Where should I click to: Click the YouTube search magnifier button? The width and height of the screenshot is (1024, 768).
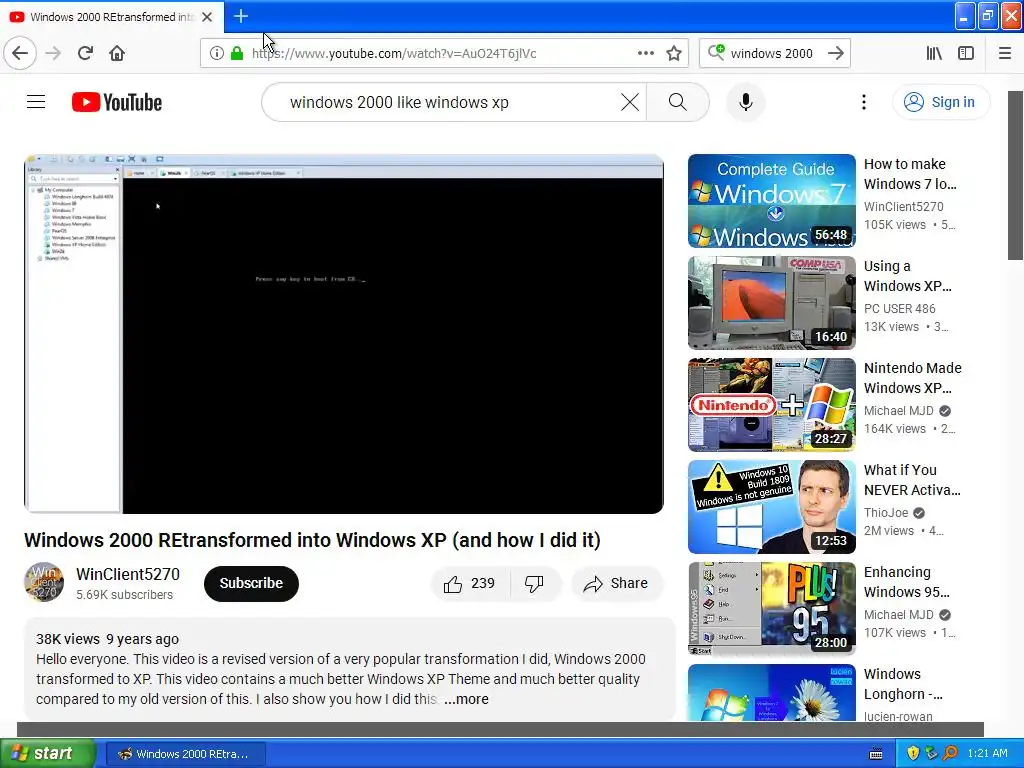click(x=678, y=102)
